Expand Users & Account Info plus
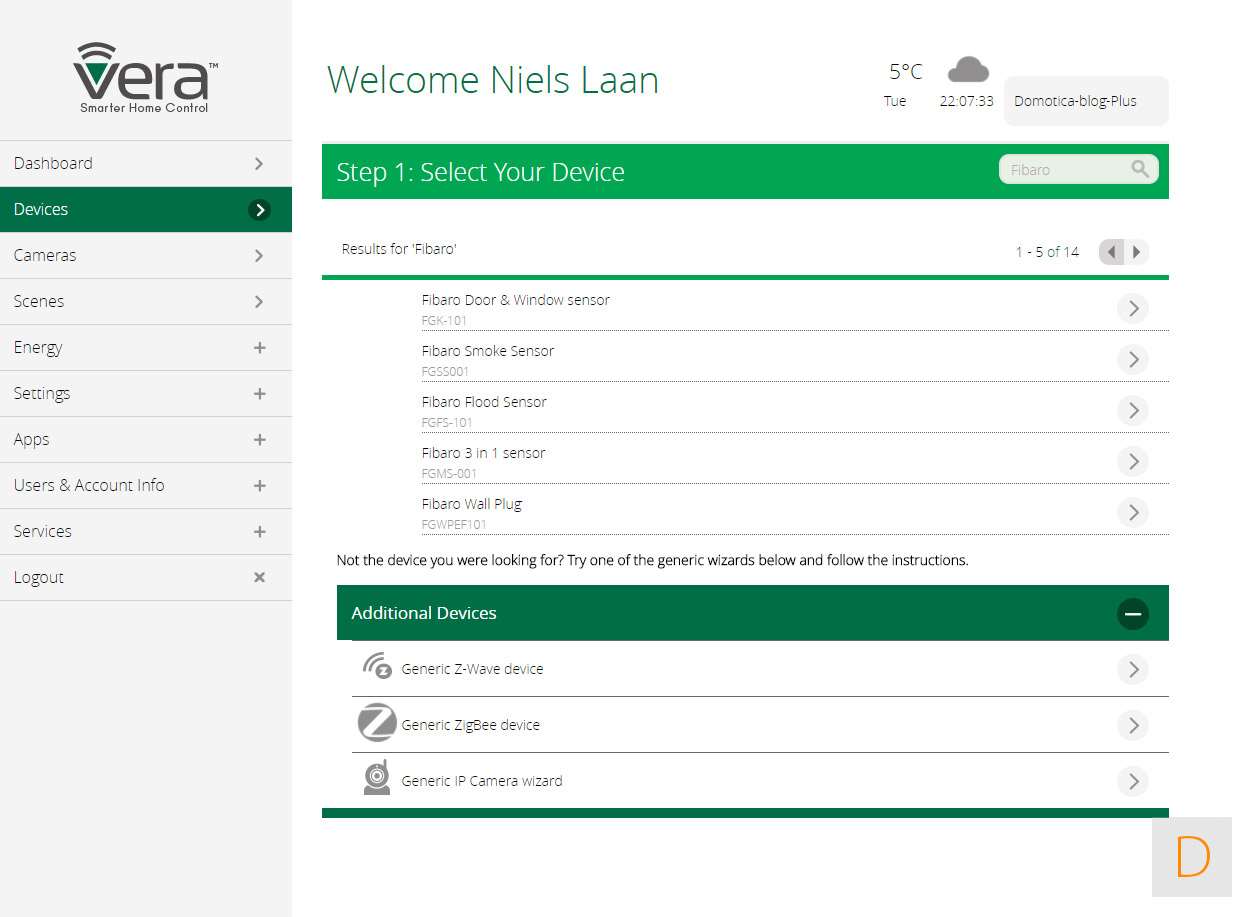The height and width of the screenshot is (917, 1252). point(259,485)
